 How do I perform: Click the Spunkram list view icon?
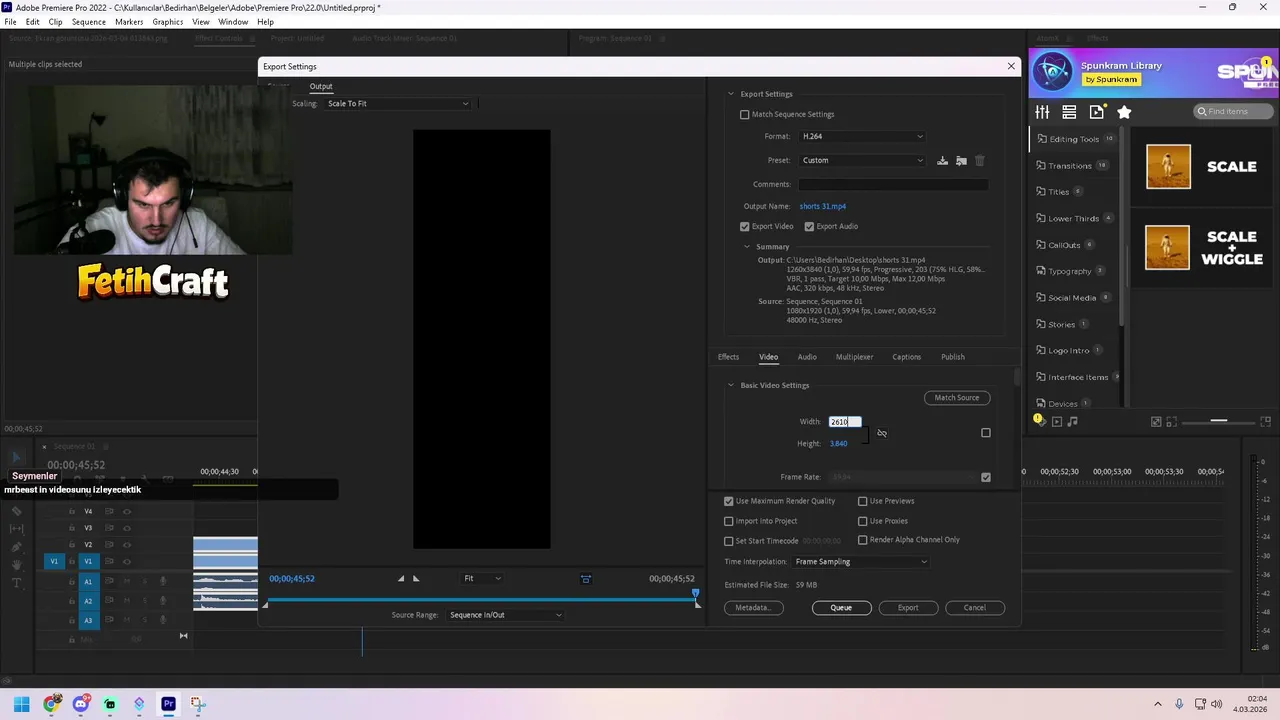(x=1069, y=112)
